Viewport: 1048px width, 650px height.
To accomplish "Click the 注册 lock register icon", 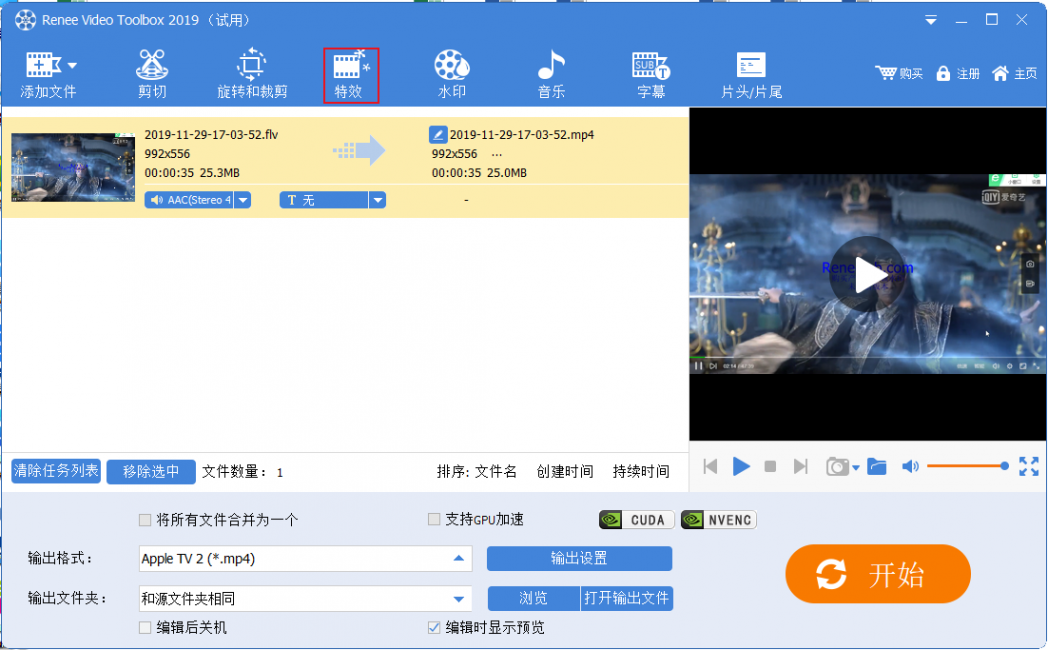I will tap(943, 73).
